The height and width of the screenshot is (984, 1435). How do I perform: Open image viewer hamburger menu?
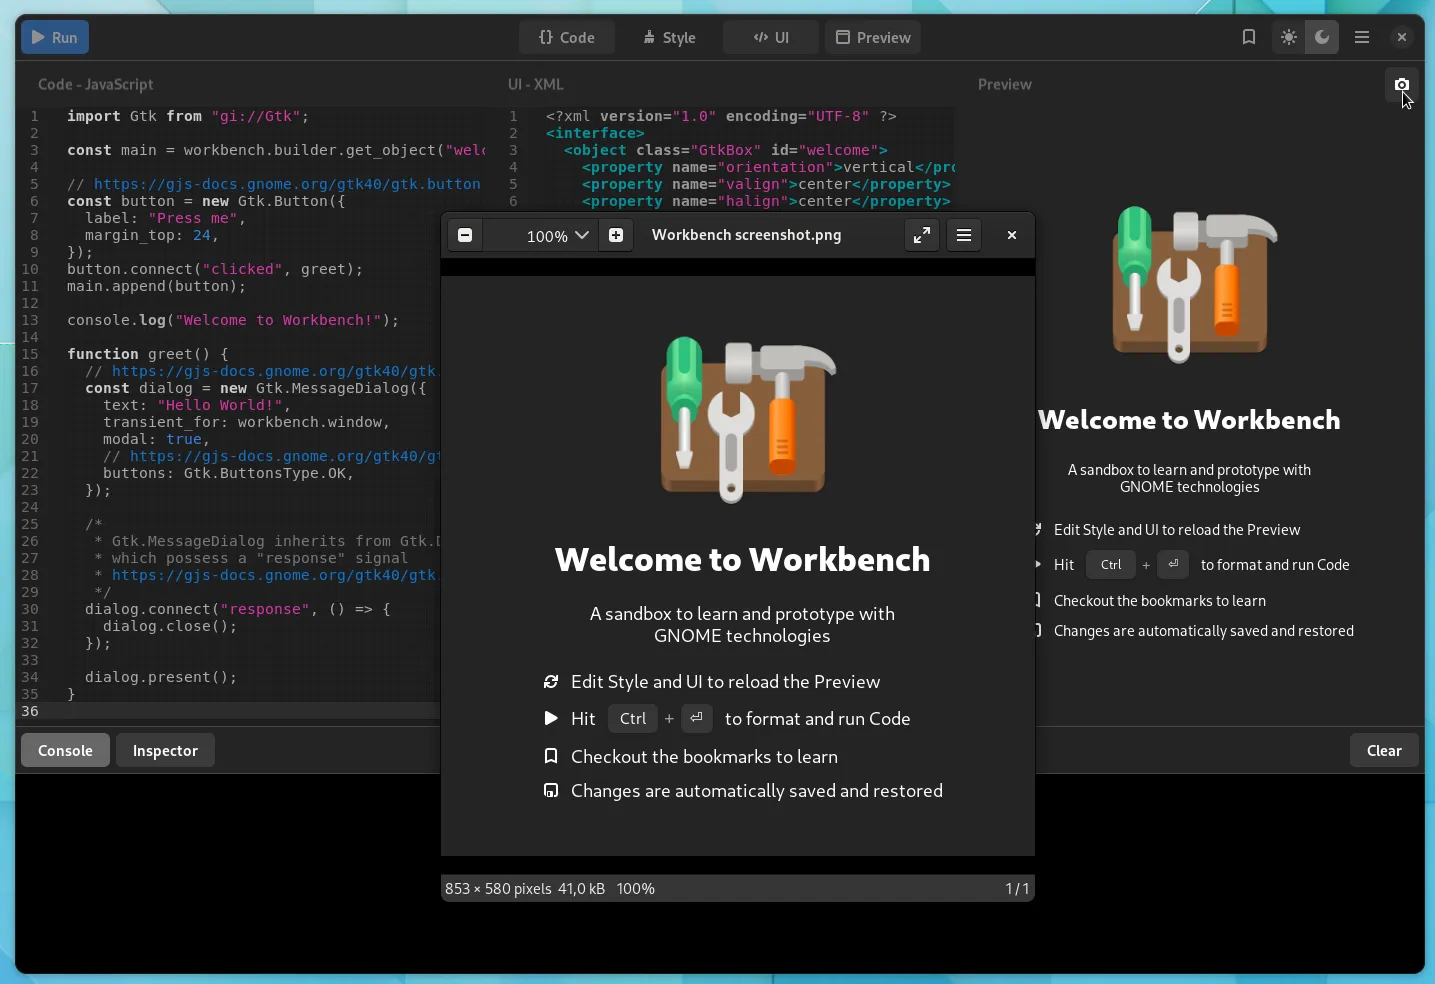[x=964, y=235]
